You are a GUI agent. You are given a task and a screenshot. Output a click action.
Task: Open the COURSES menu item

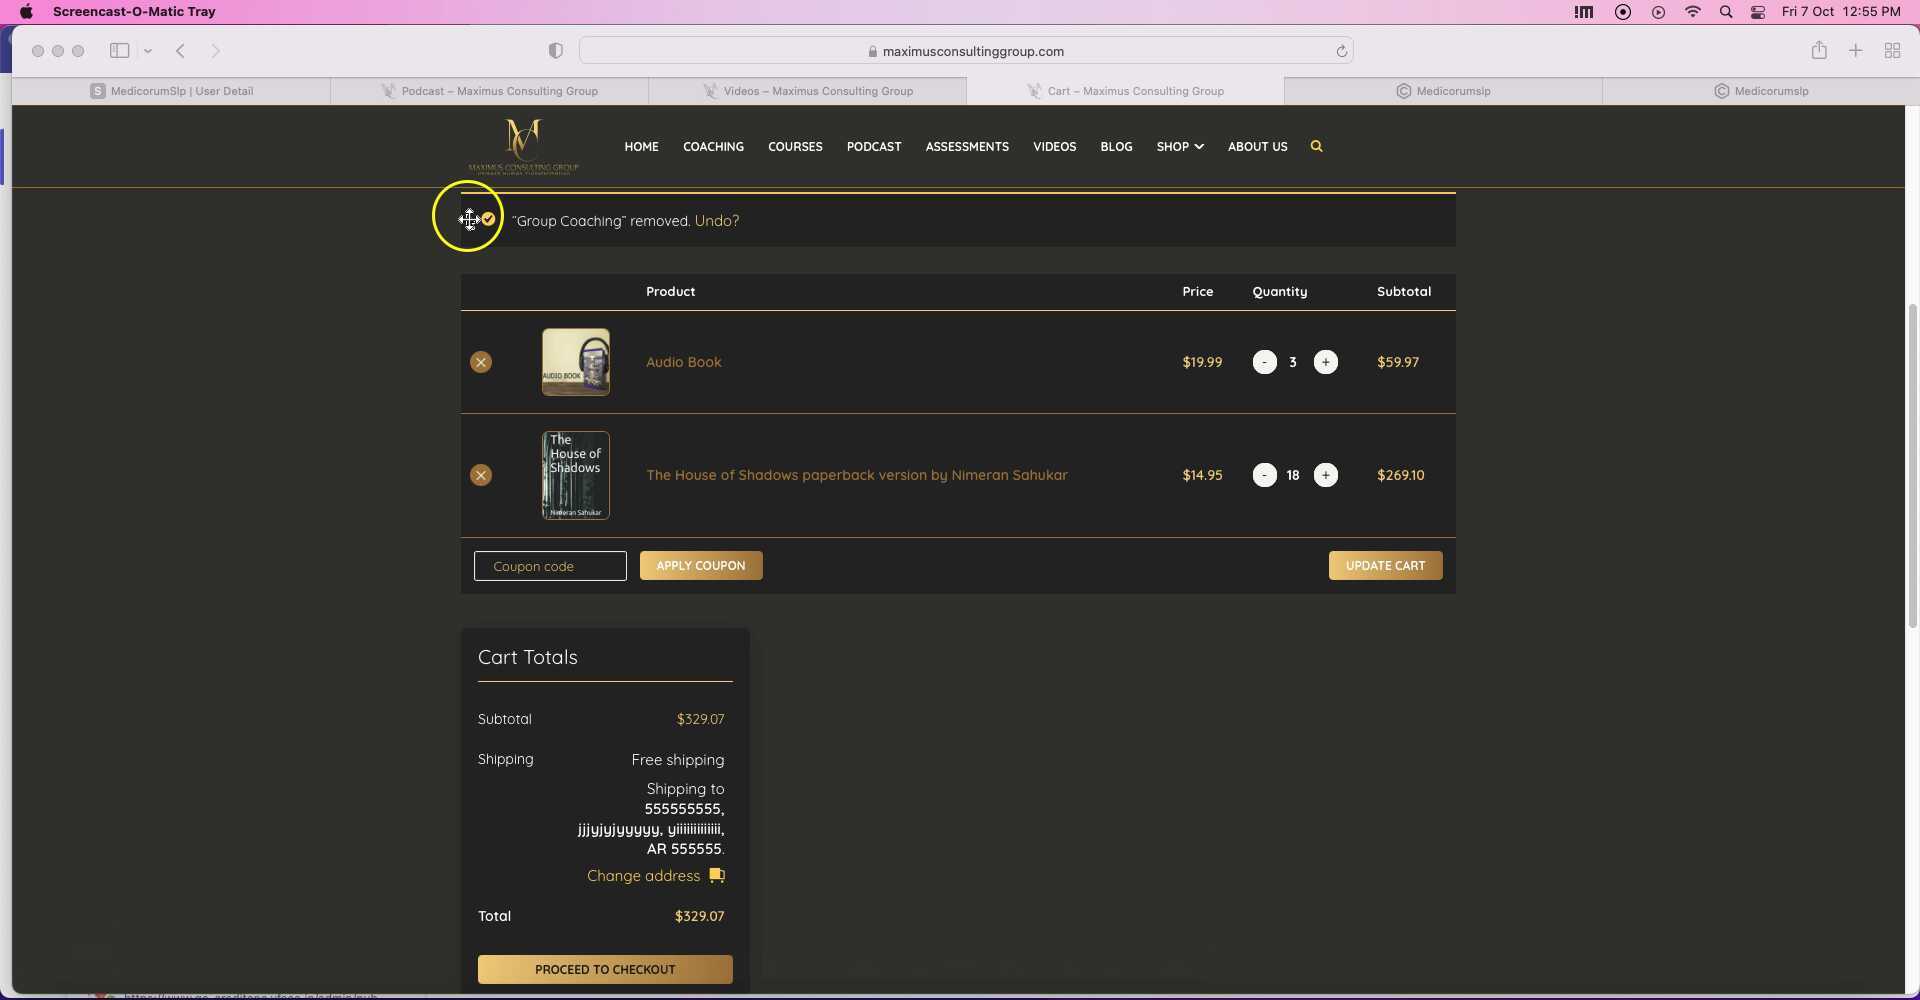(x=795, y=146)
